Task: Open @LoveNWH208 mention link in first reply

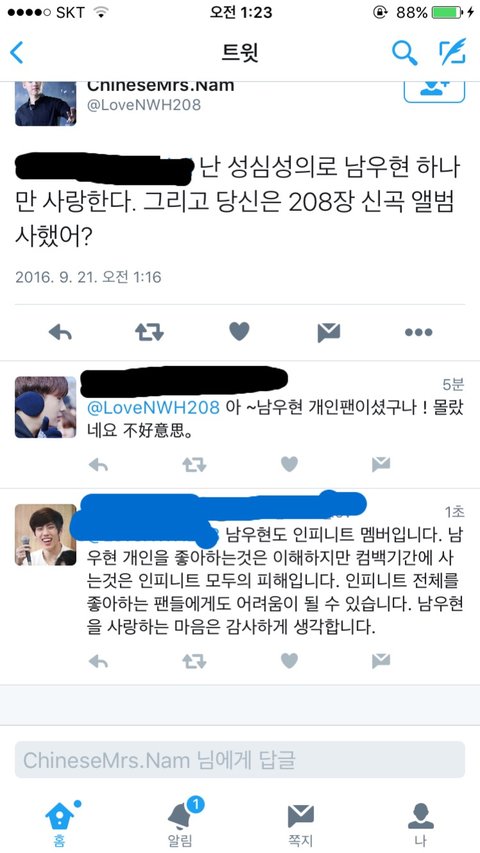Action: point(153,407)
